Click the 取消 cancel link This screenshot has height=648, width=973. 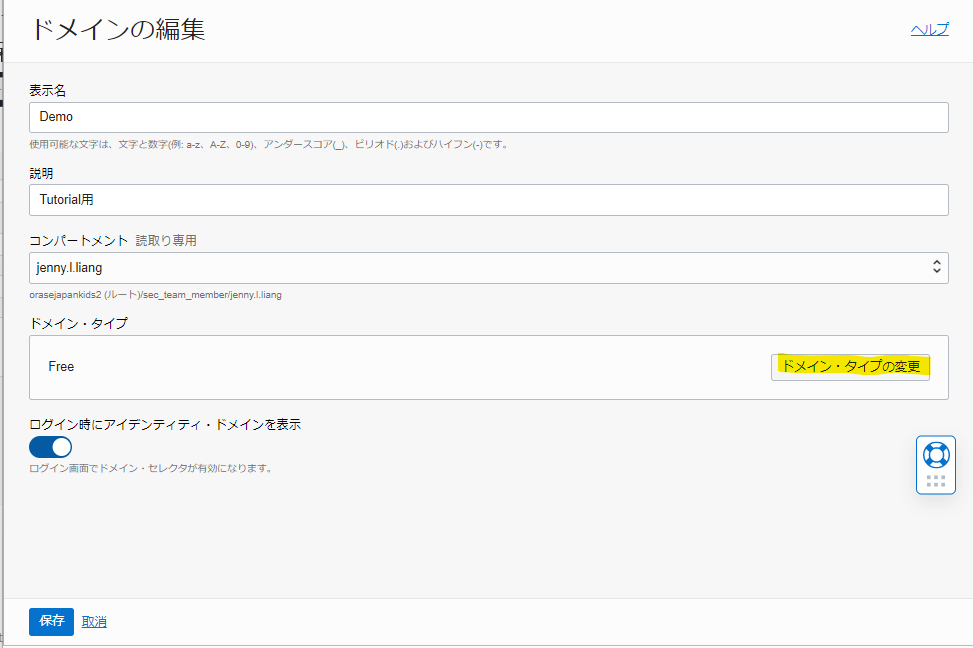(x=94, y=622)
